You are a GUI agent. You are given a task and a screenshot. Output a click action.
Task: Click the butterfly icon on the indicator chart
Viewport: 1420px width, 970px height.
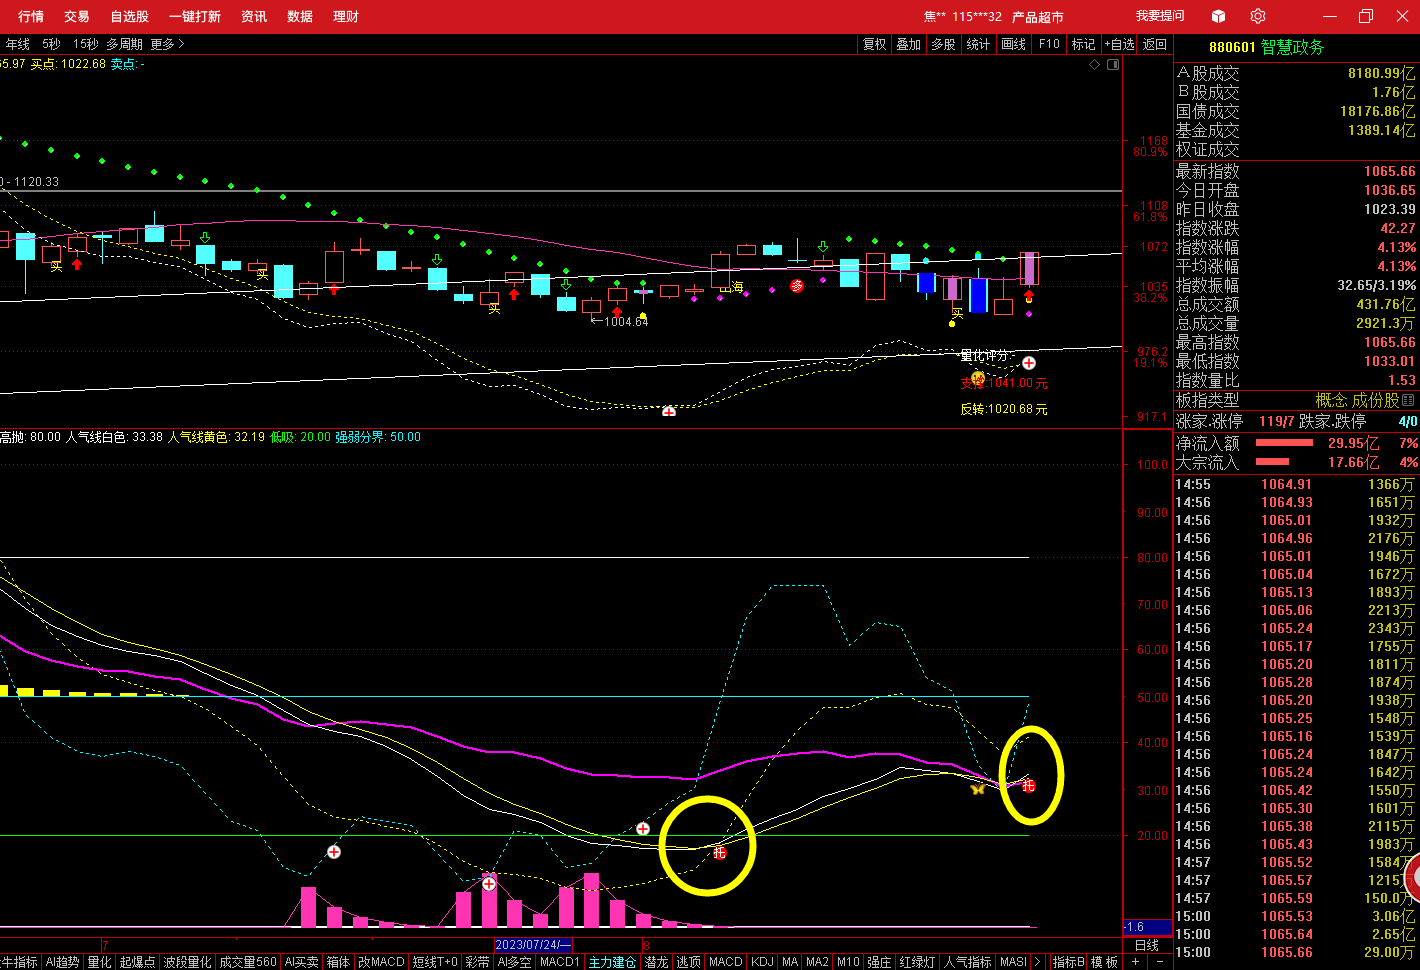(977, 789)
